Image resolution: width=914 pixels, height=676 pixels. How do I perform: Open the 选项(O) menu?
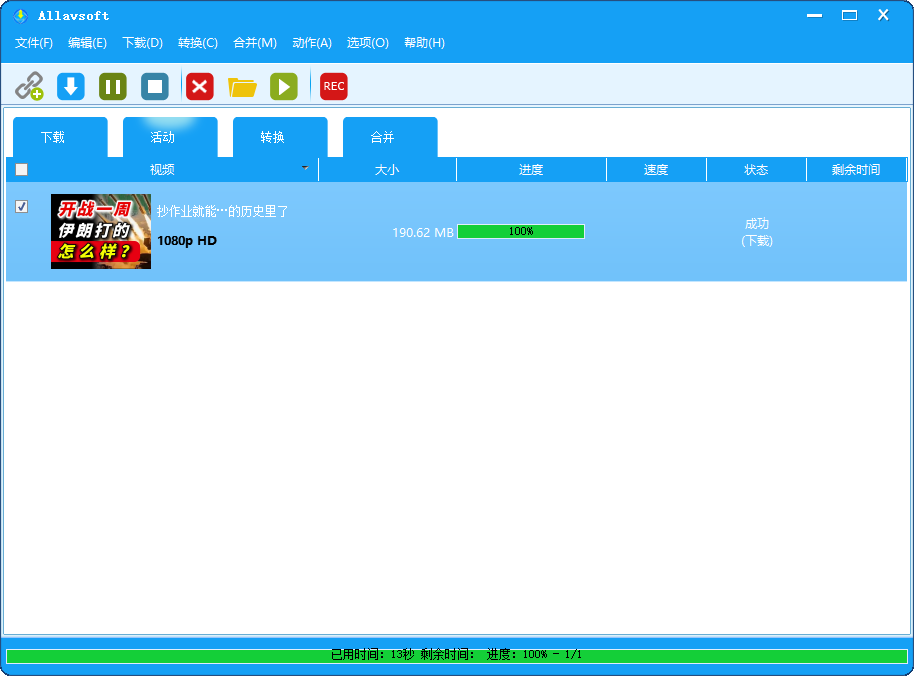click(x=367, y=43)
